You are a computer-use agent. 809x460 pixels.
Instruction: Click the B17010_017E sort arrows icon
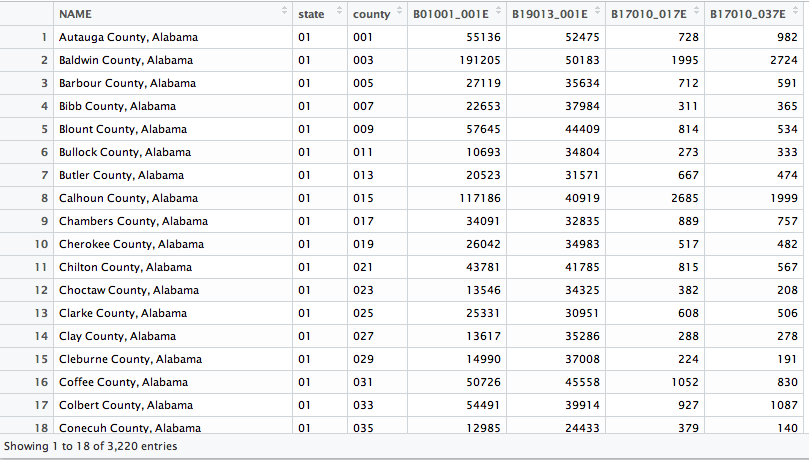coord(696,10)
